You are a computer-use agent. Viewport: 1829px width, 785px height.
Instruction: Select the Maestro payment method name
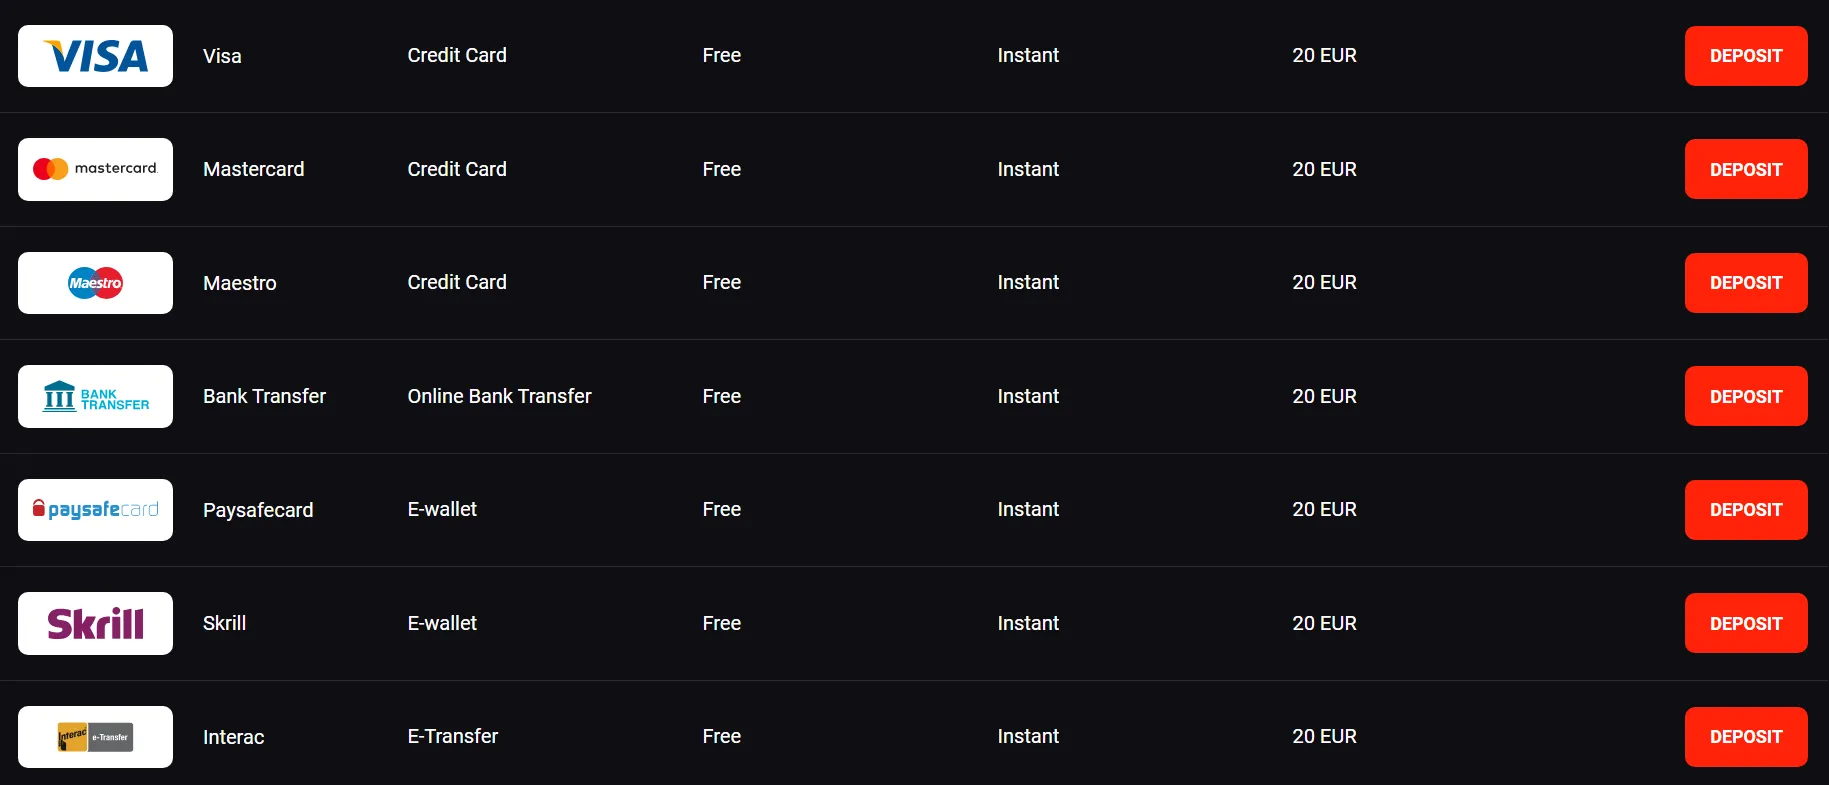(239, 283)
